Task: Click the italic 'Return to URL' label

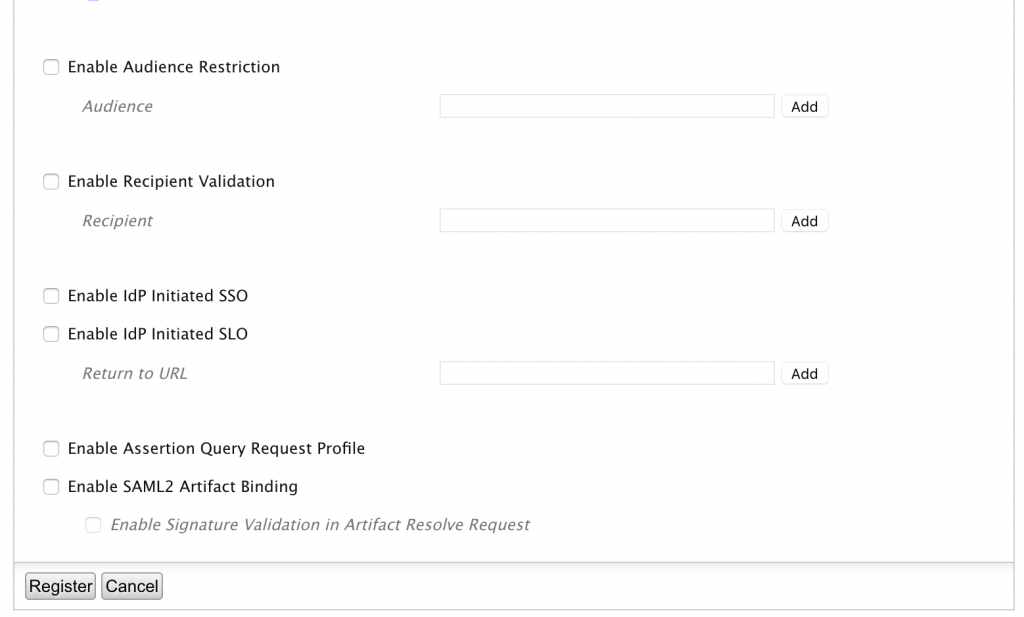Action: point(134,374)
